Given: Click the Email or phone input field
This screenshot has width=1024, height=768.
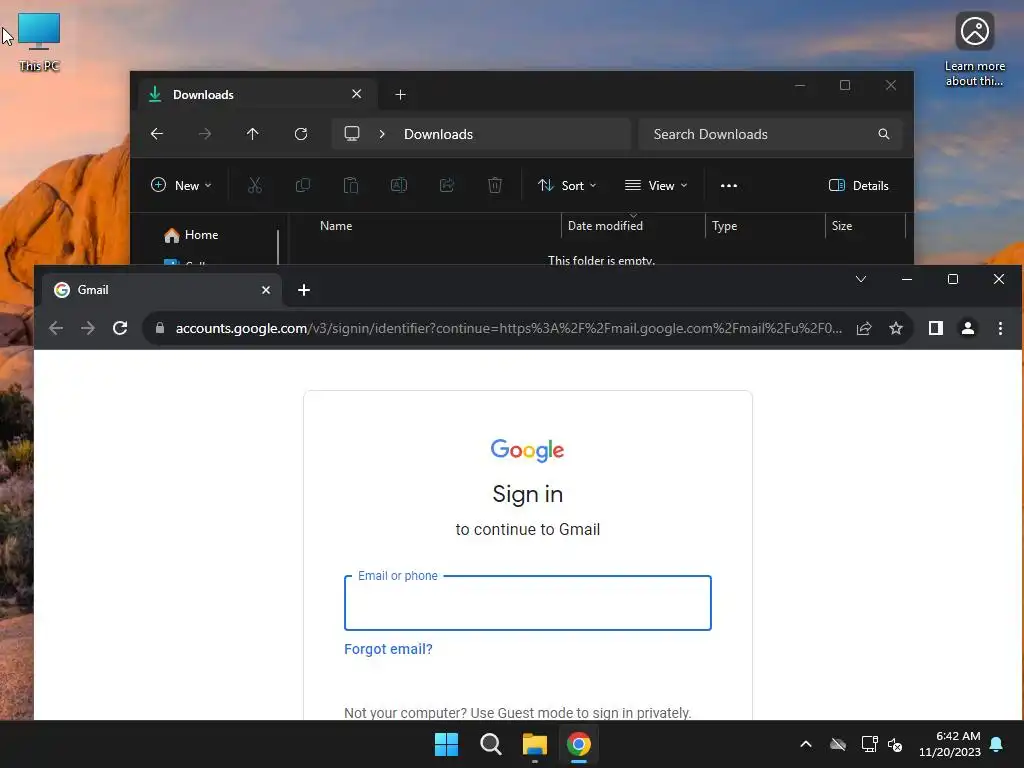Looking at the screenshot, I should [x=528, y=603].
